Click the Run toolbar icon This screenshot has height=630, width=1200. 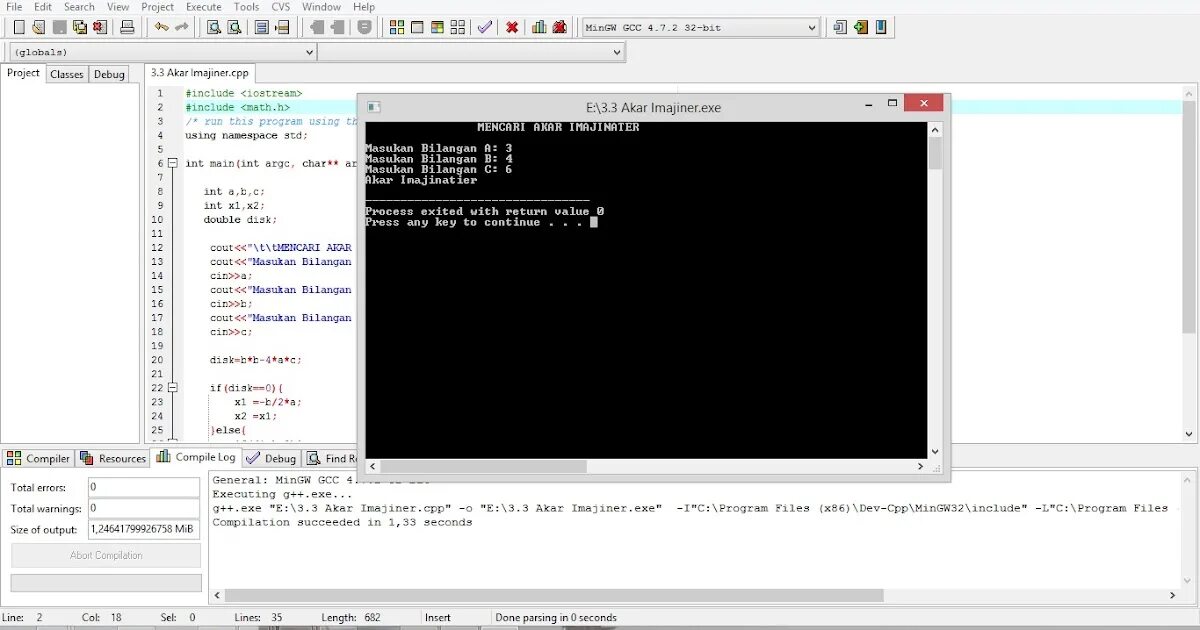pos(418,27)
